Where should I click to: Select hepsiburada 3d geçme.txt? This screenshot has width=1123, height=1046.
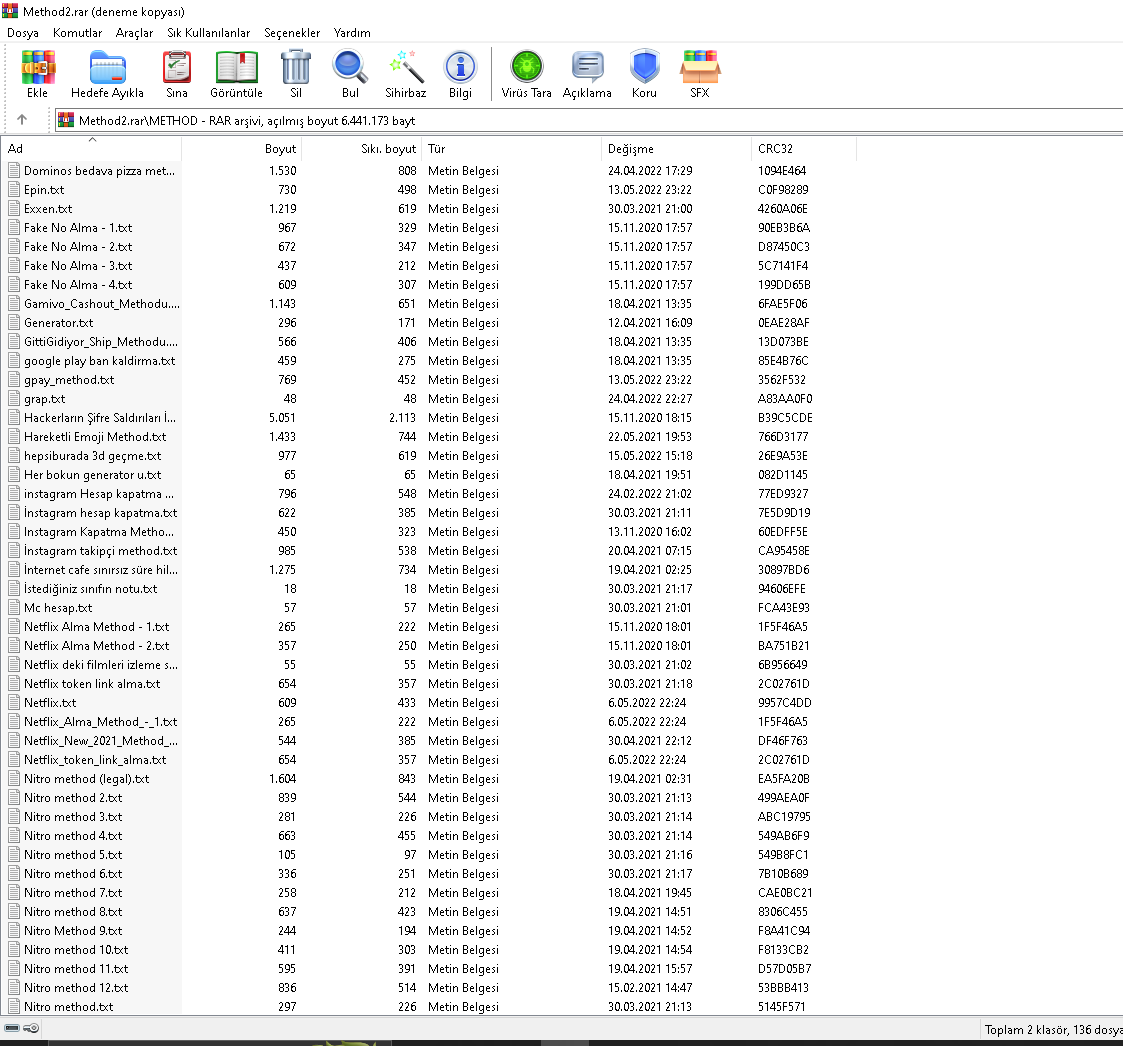coord(92,456)
